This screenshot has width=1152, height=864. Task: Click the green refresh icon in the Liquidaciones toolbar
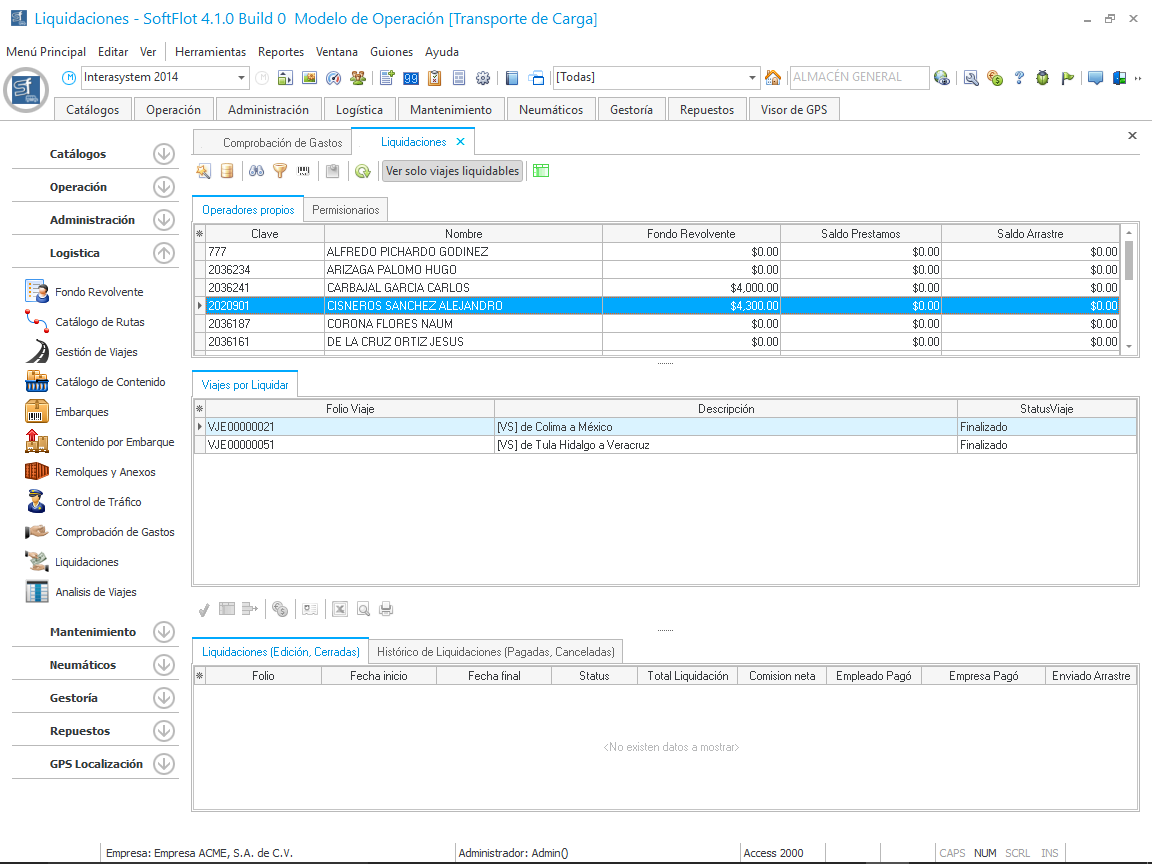(362, 171)
